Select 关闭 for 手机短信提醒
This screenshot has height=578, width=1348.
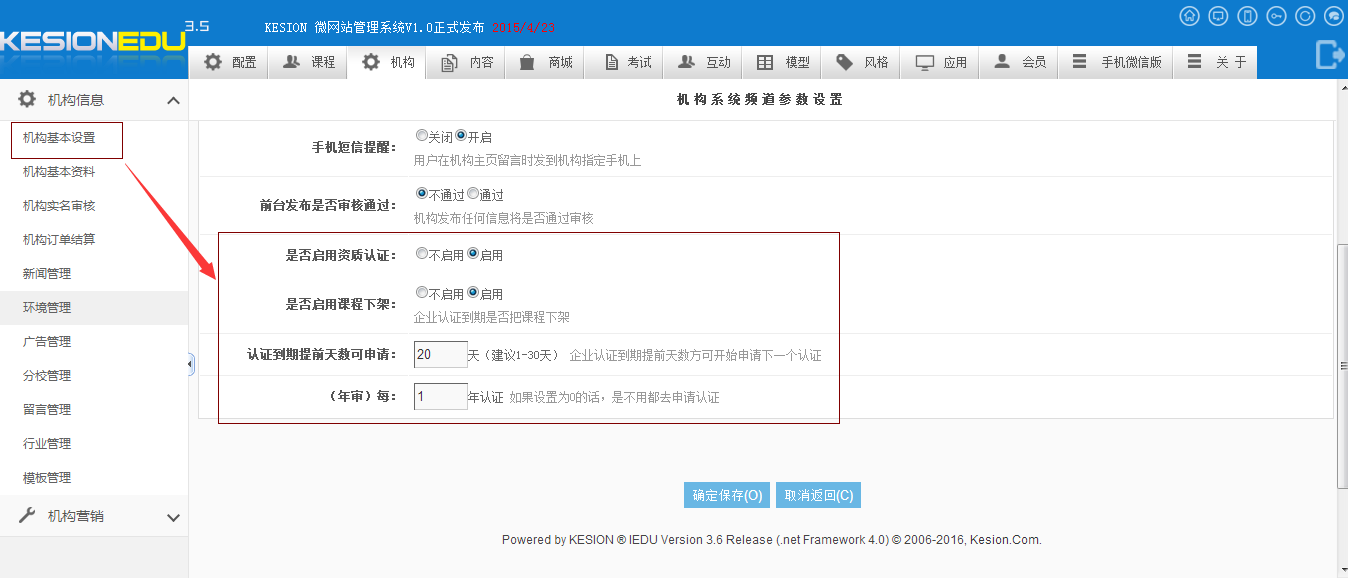[x=422, y=136]
